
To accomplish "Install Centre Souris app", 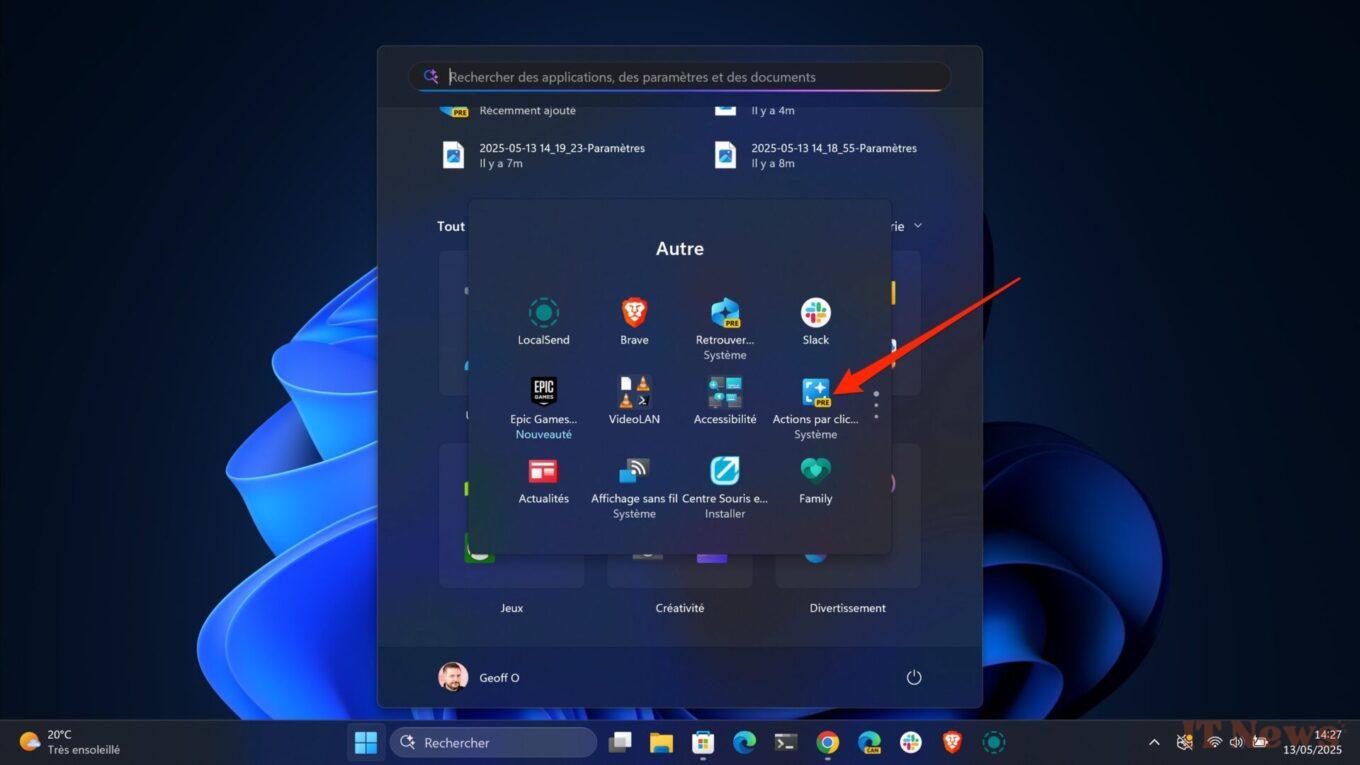I will [725, 487].
